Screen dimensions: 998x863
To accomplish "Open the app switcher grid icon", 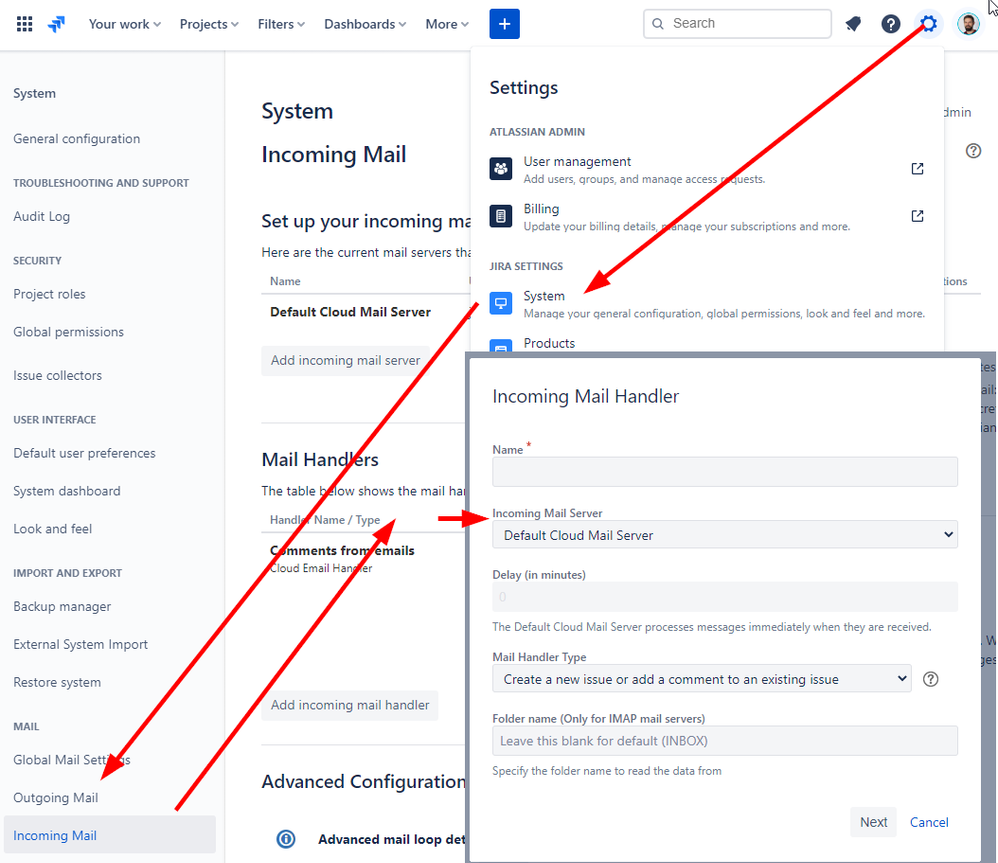I will (24, 24).
